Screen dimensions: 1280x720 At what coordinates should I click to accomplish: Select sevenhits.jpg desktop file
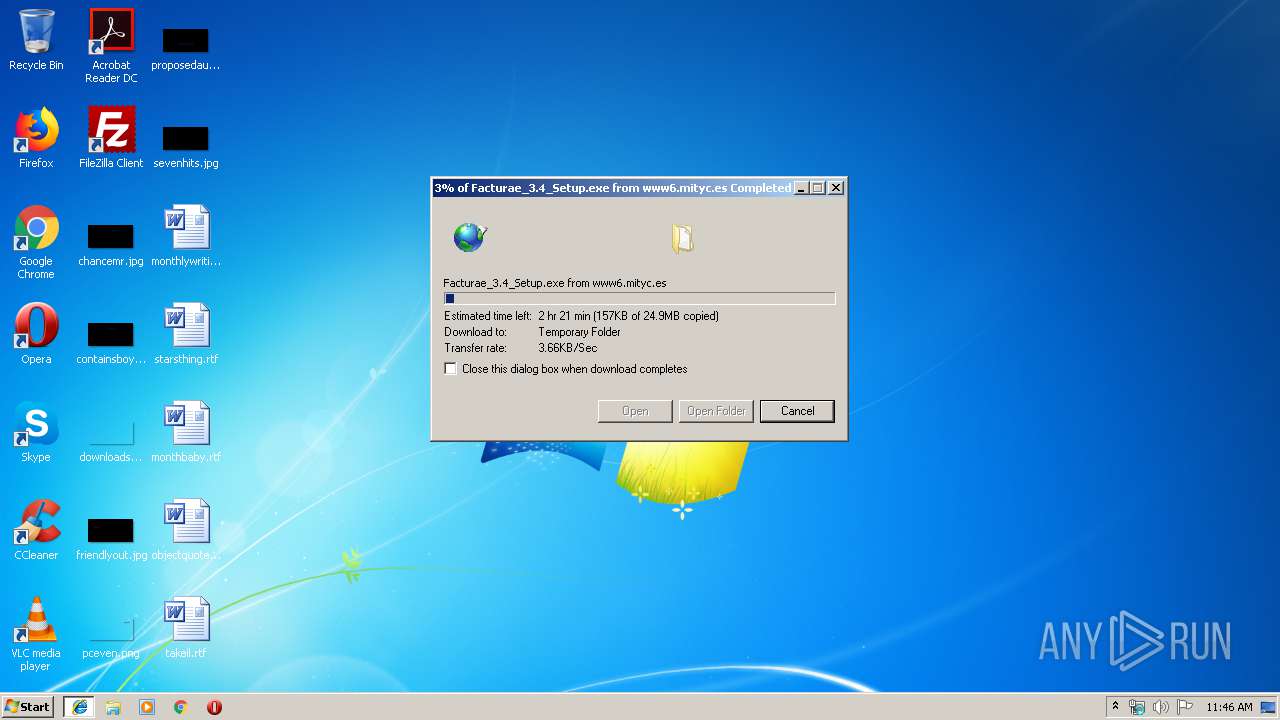pyautogui.click(x=185, y=145)
